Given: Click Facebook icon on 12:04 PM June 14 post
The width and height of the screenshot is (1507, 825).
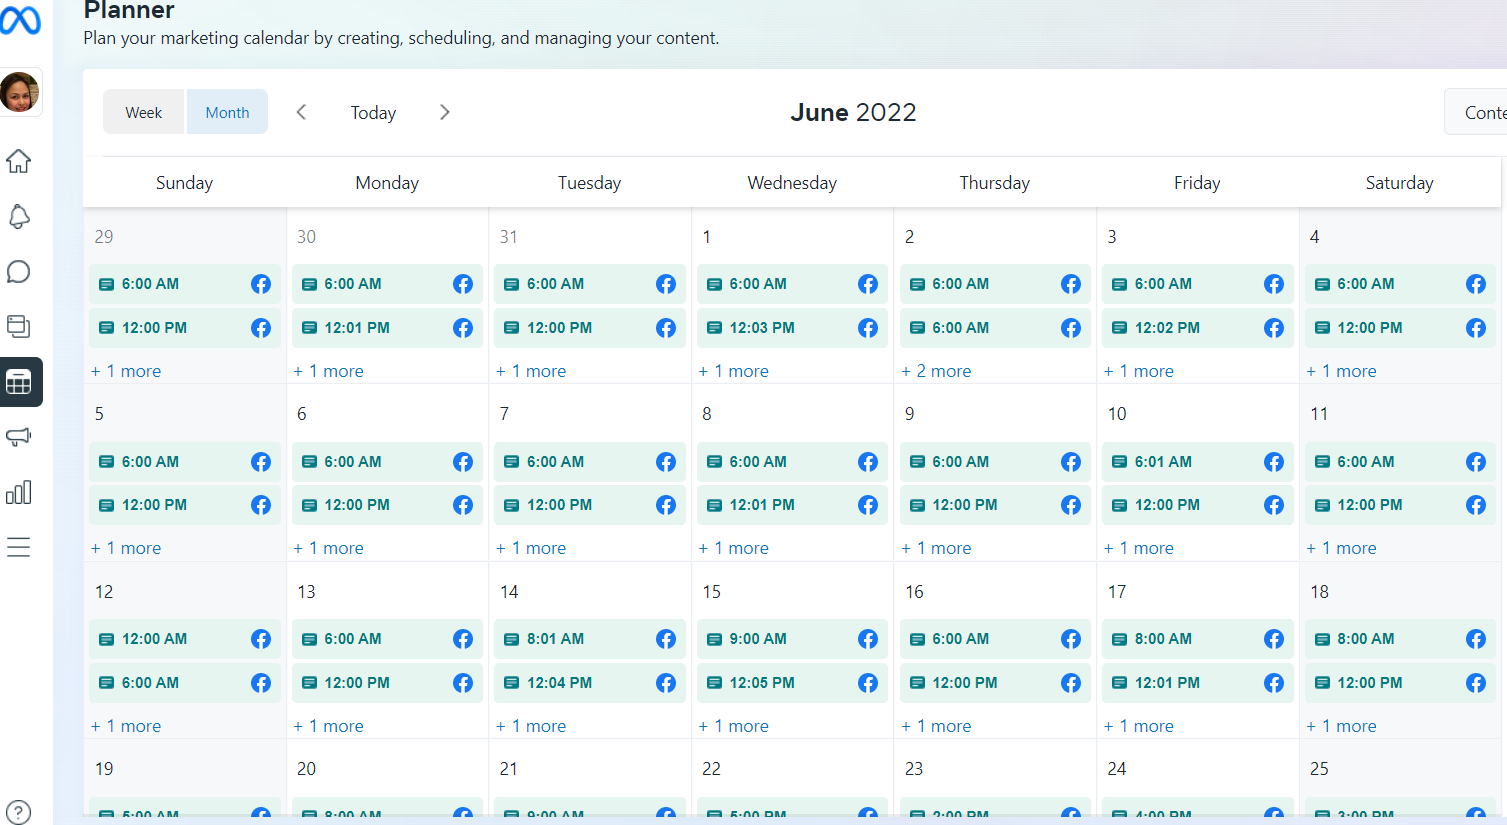Looking at the screenshot, I should click(666, 683).
